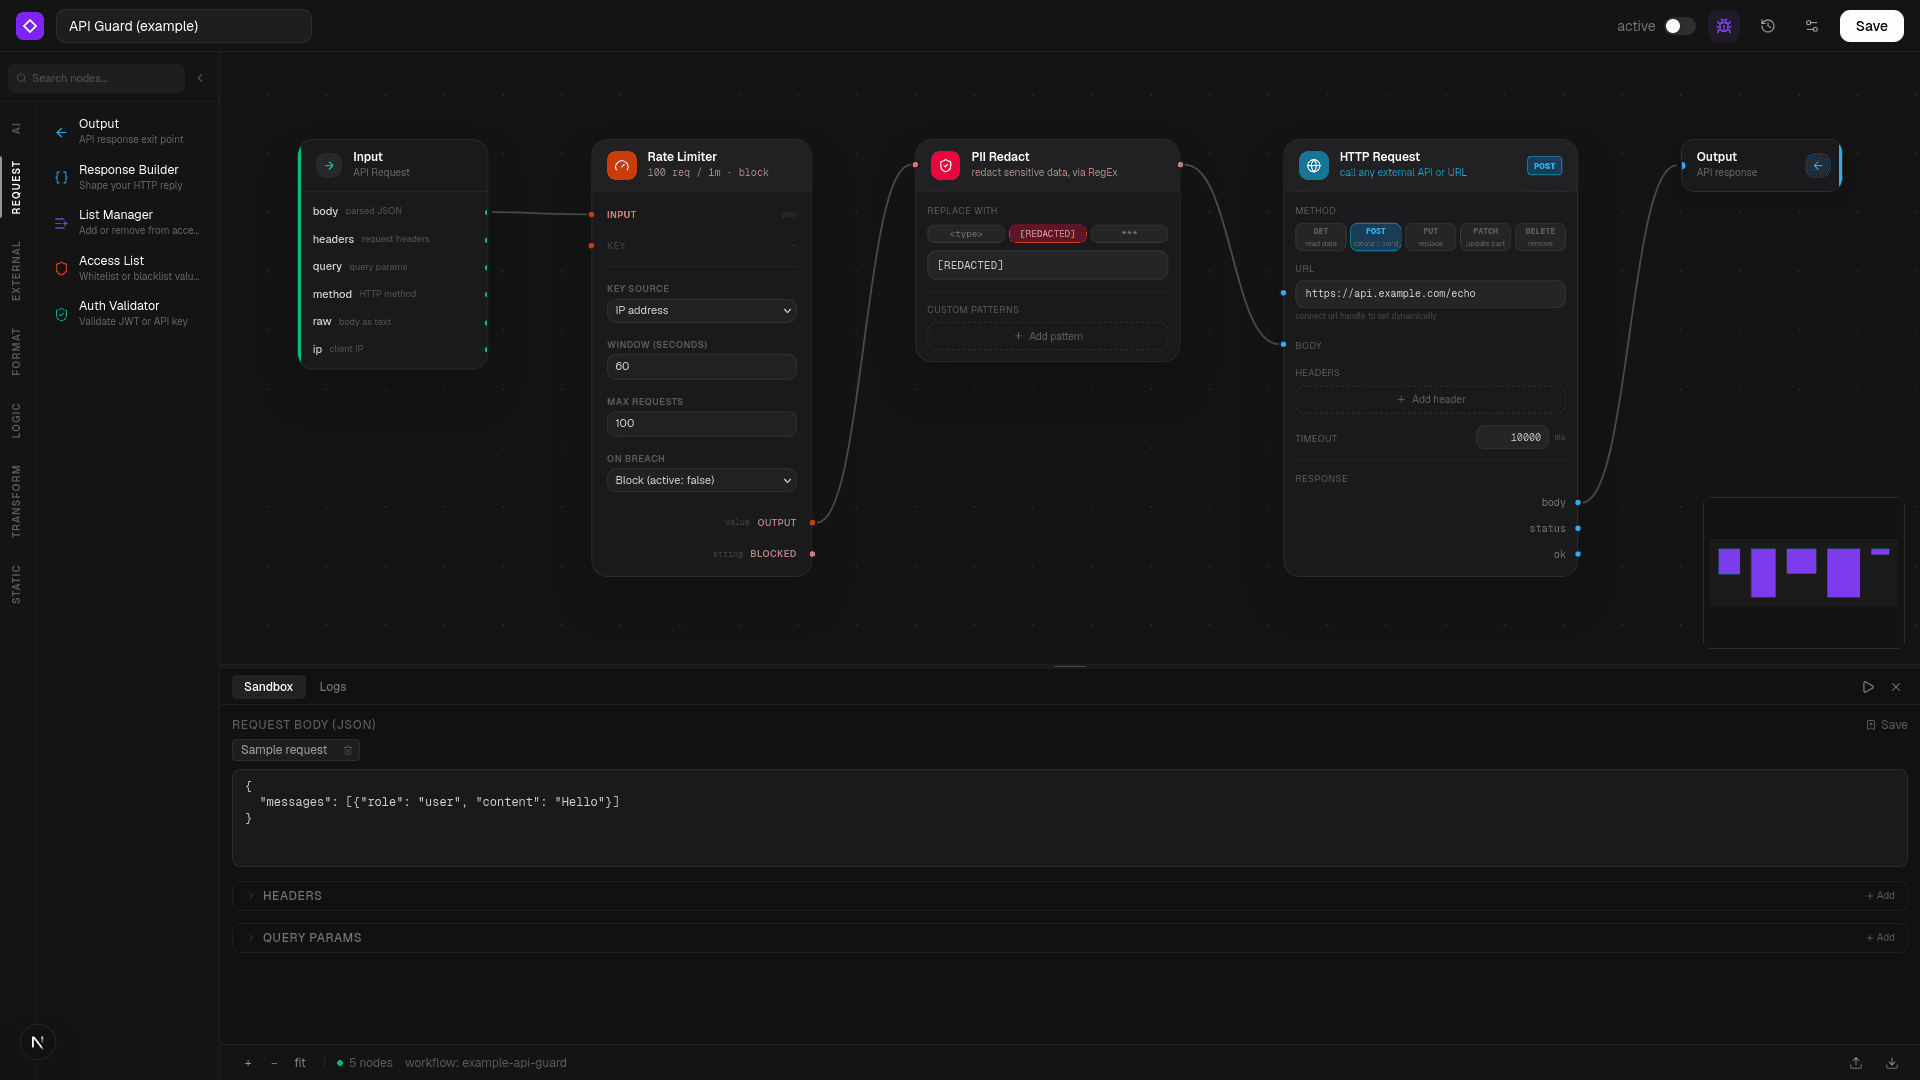Image resolution: width=1920 pixels, height=1080 pixels.
Task: Click the search nodes magnifier icon
Action: [x=22, y=78]
